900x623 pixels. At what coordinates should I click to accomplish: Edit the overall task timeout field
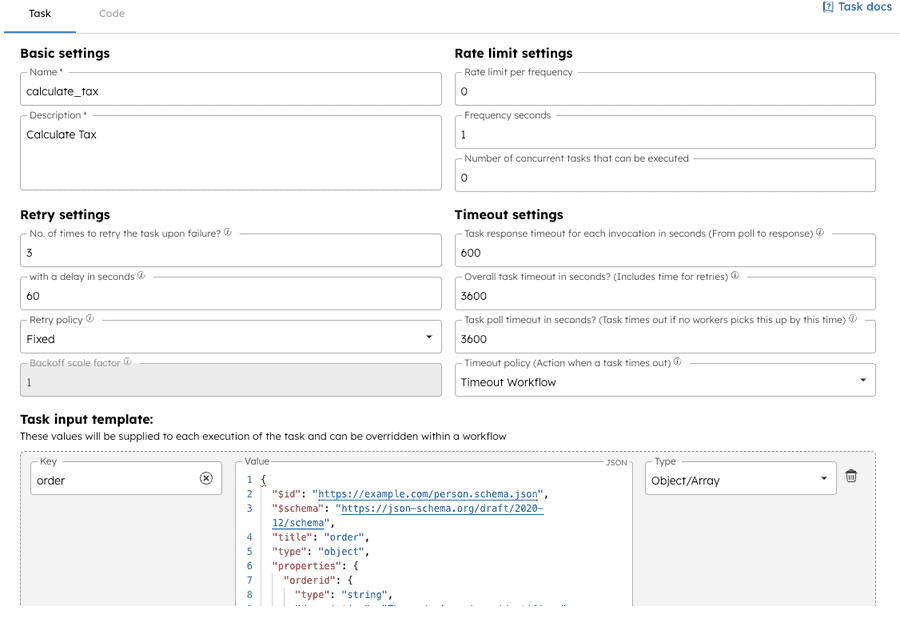pos(665,295)
